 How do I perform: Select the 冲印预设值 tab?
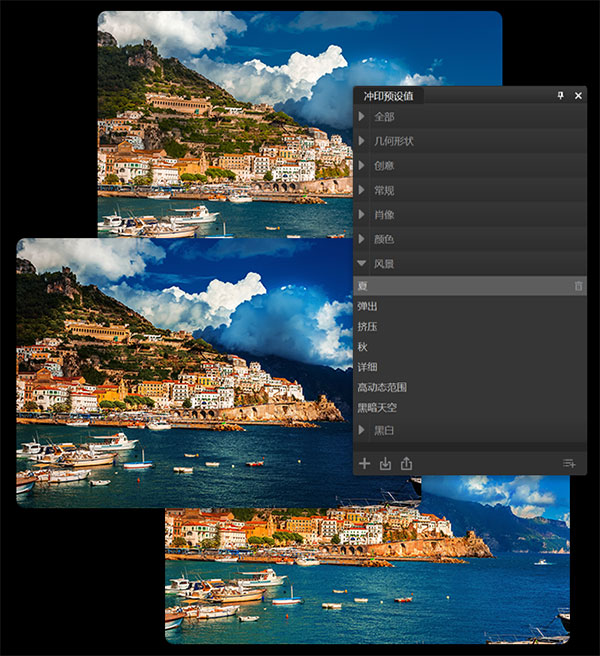tap(388, 96)
